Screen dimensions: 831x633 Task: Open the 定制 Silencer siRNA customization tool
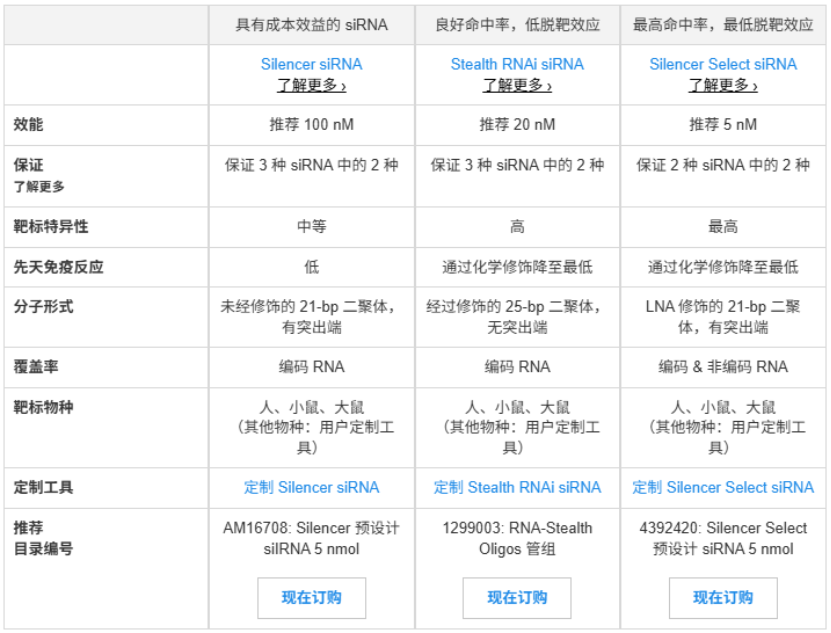click(312, 487)
